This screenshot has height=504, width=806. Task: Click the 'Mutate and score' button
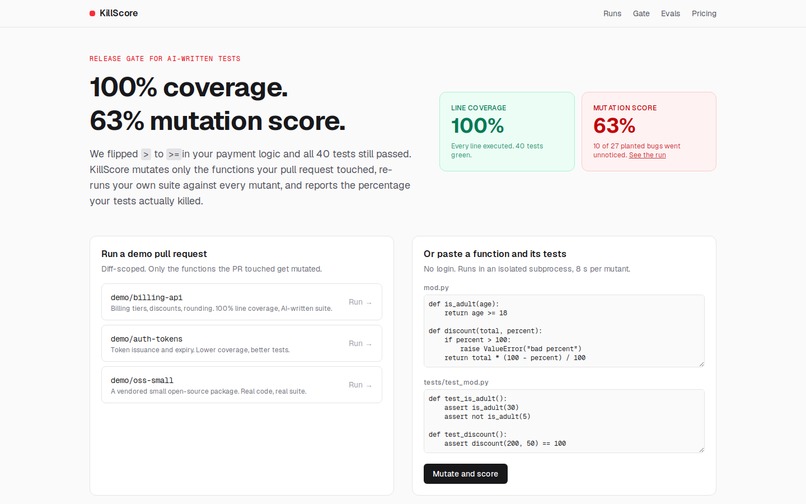pyautogui.click(x=465, y=474)
